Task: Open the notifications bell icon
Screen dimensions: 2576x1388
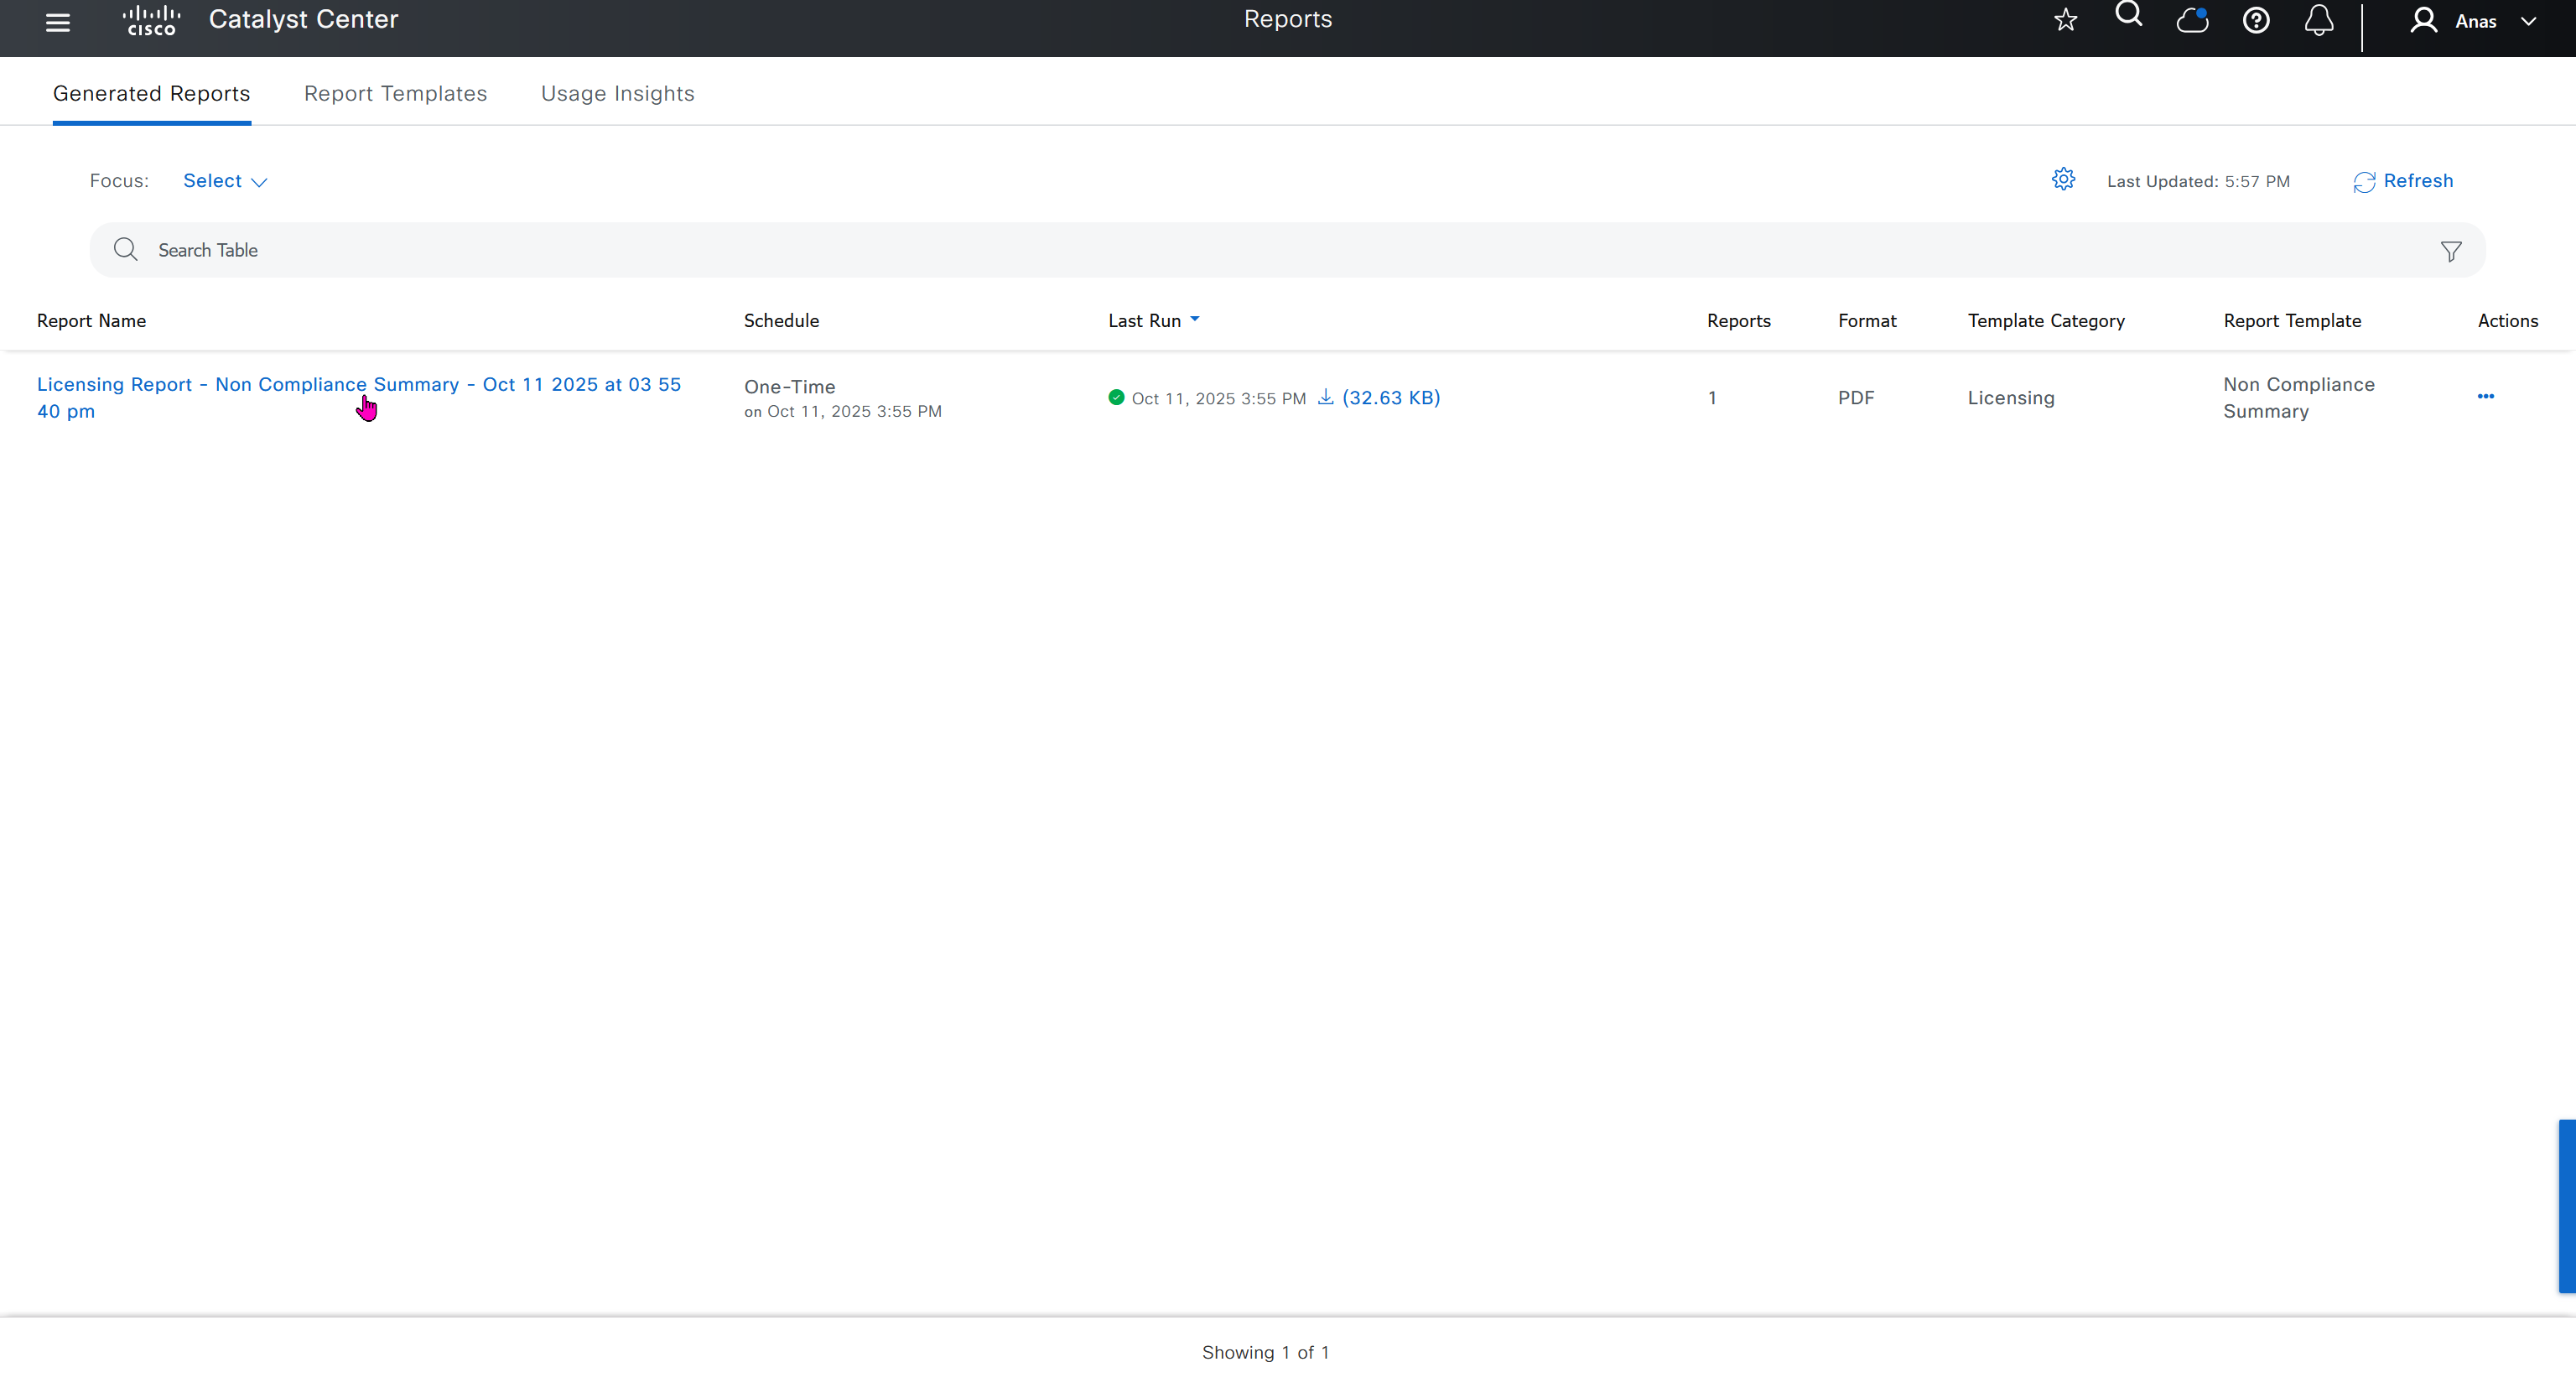Action: coord(2319,21)
